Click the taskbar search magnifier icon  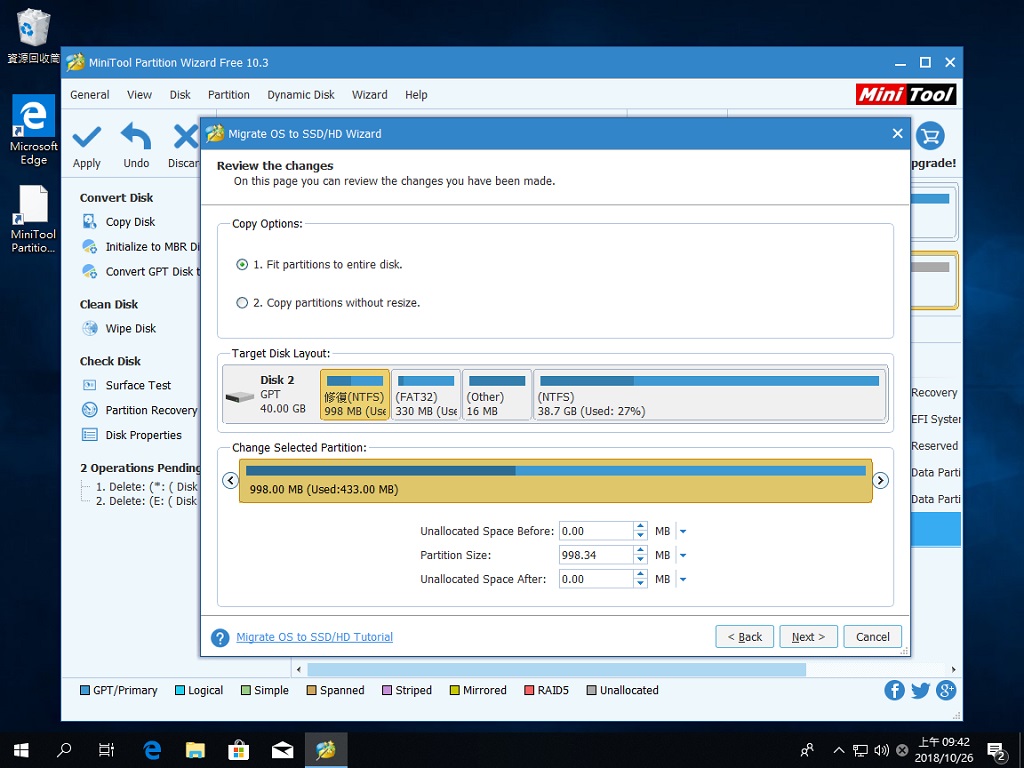(x=64, y=750)
